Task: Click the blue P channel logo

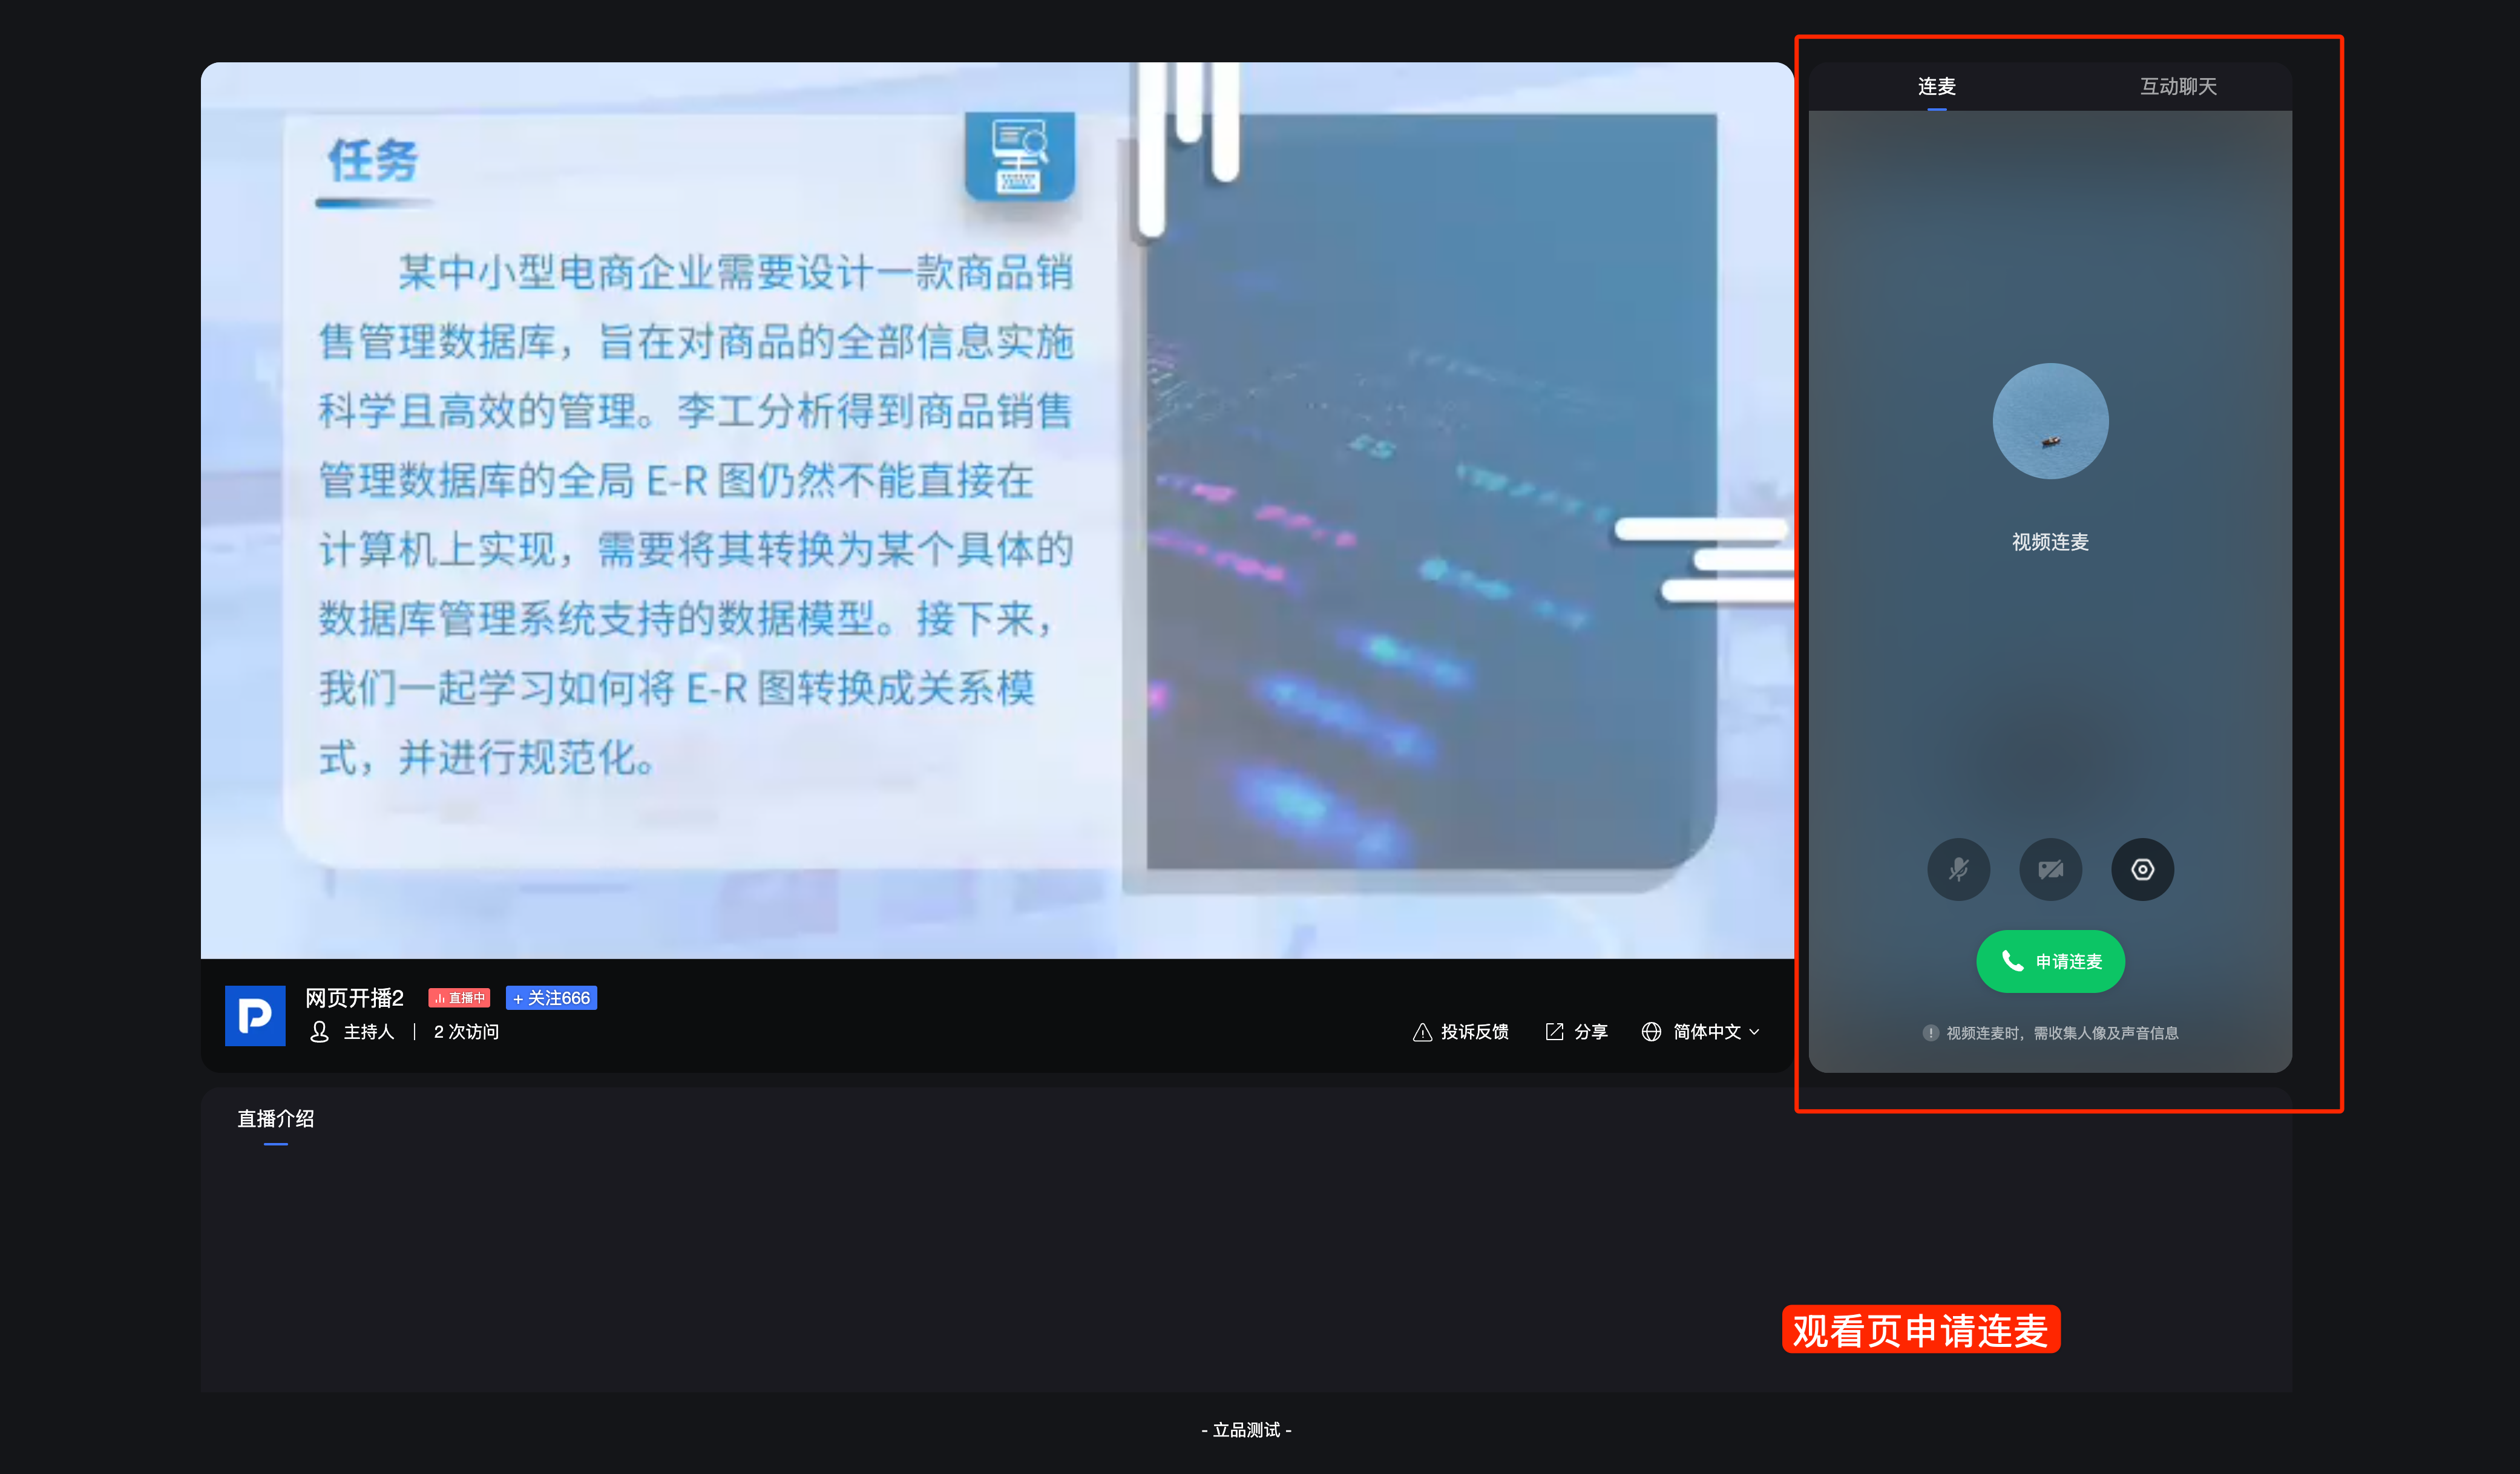Action: [255, 1015]
